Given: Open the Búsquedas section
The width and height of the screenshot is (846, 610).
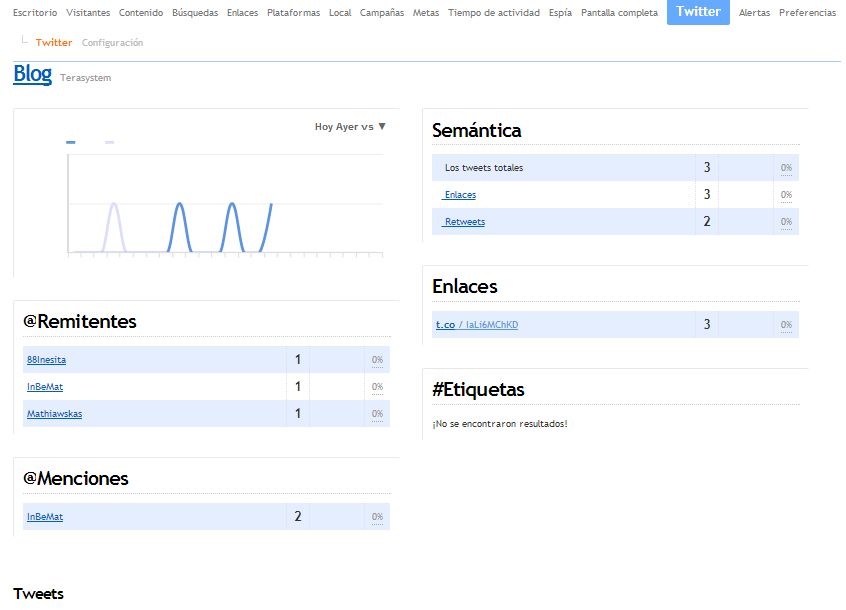Looking at the screenshot, I should tap(193, 13).
